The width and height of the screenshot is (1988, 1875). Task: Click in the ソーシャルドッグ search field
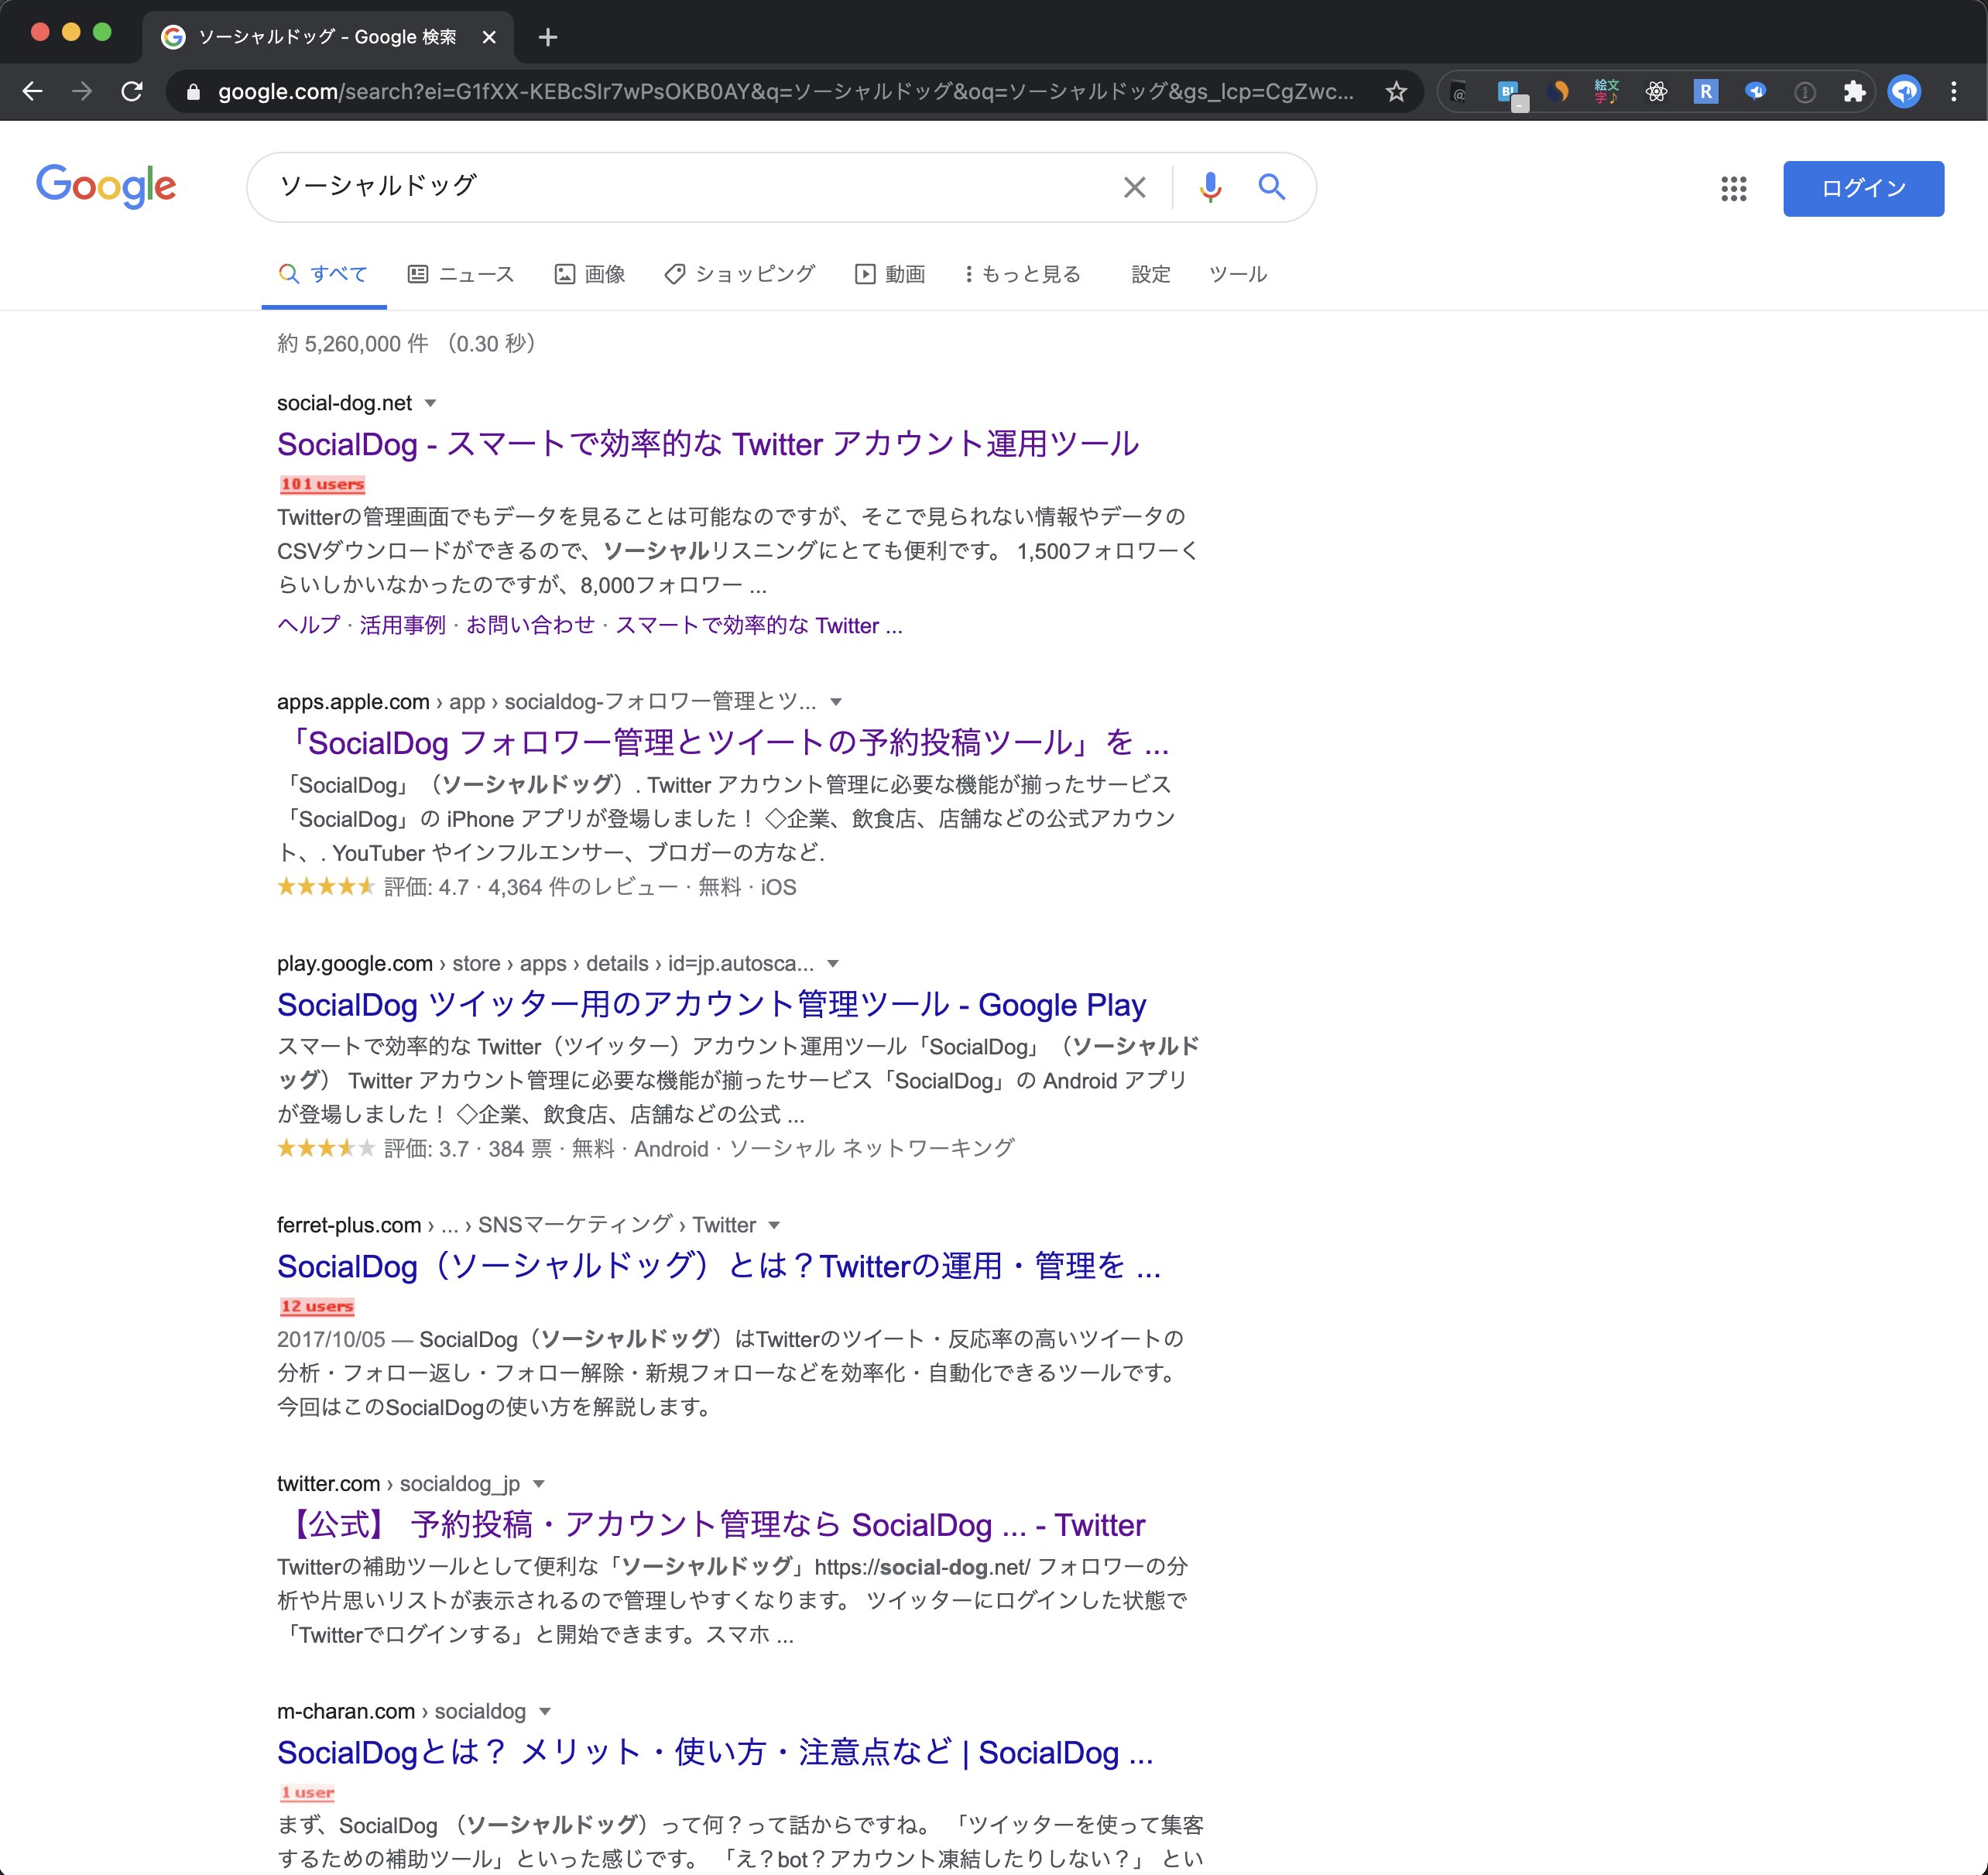coord(690,187)
